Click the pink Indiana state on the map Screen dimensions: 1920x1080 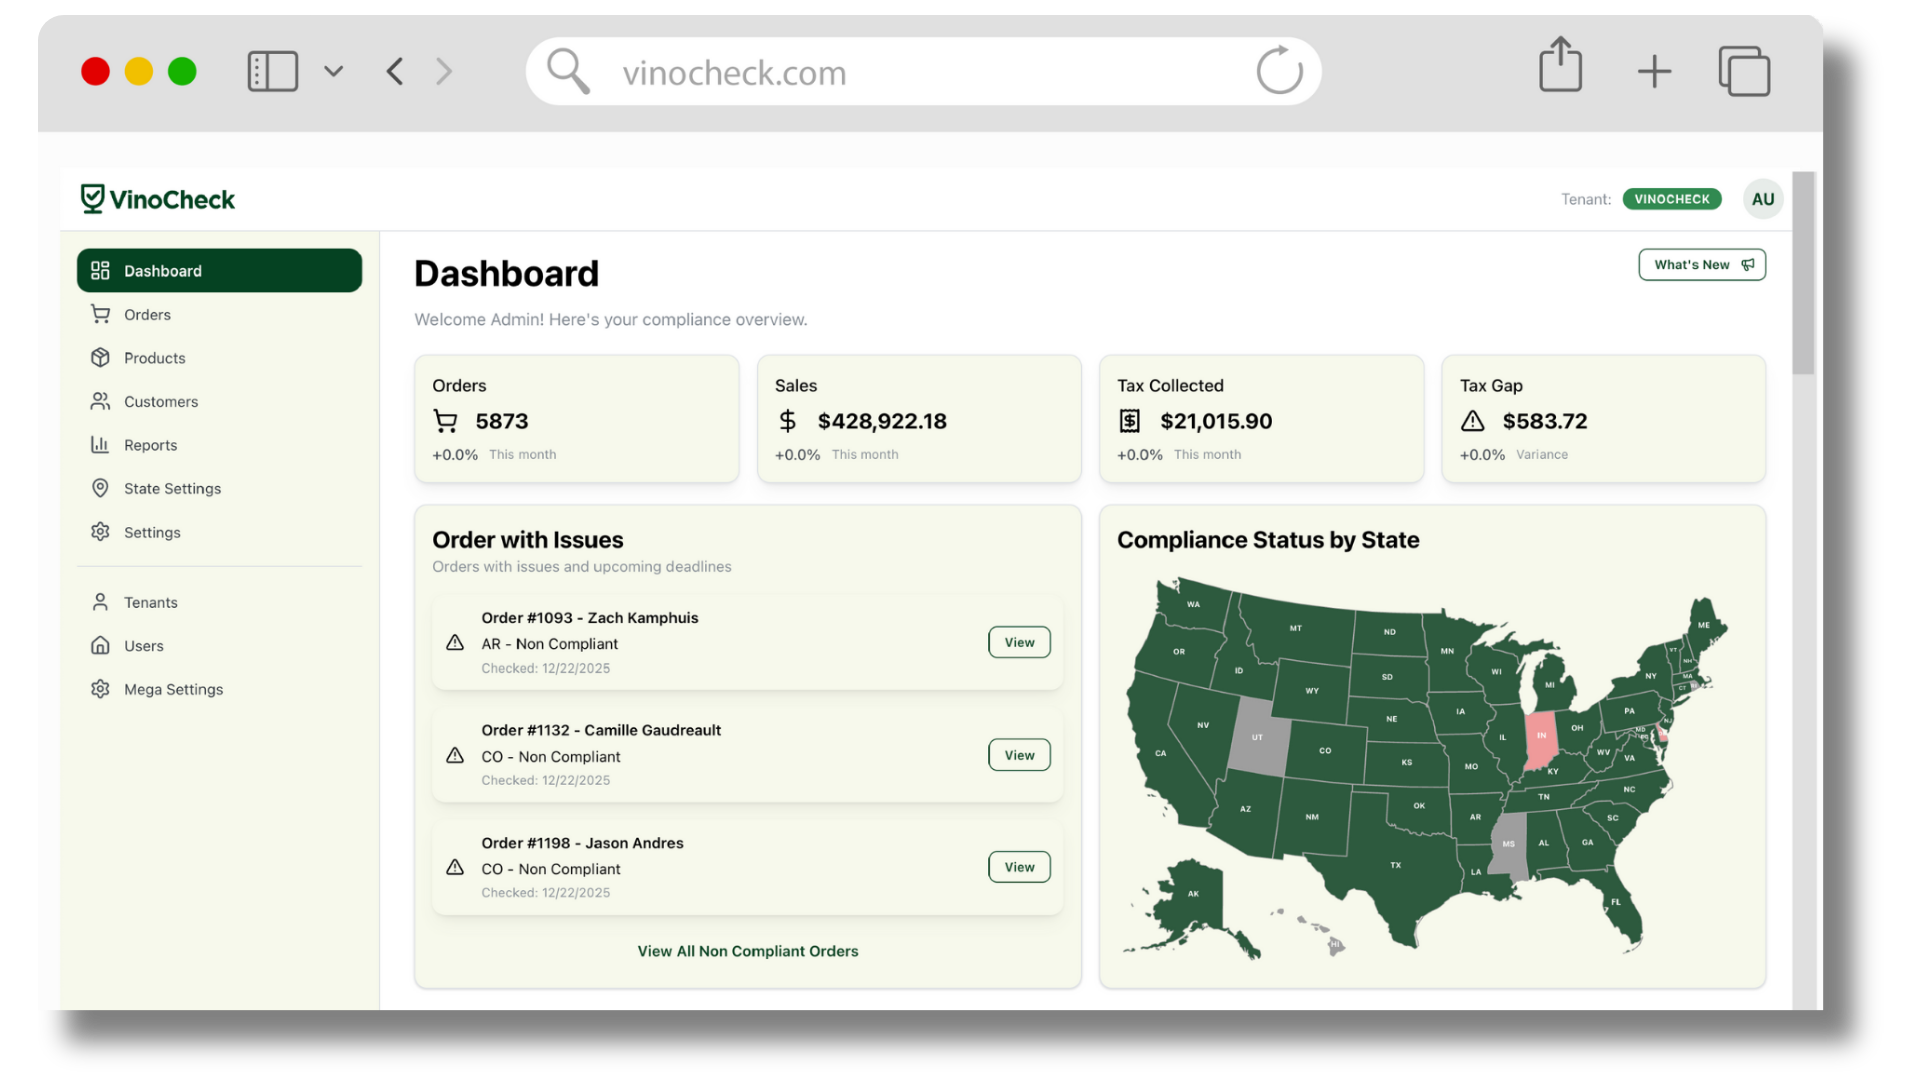(1540, 740)
